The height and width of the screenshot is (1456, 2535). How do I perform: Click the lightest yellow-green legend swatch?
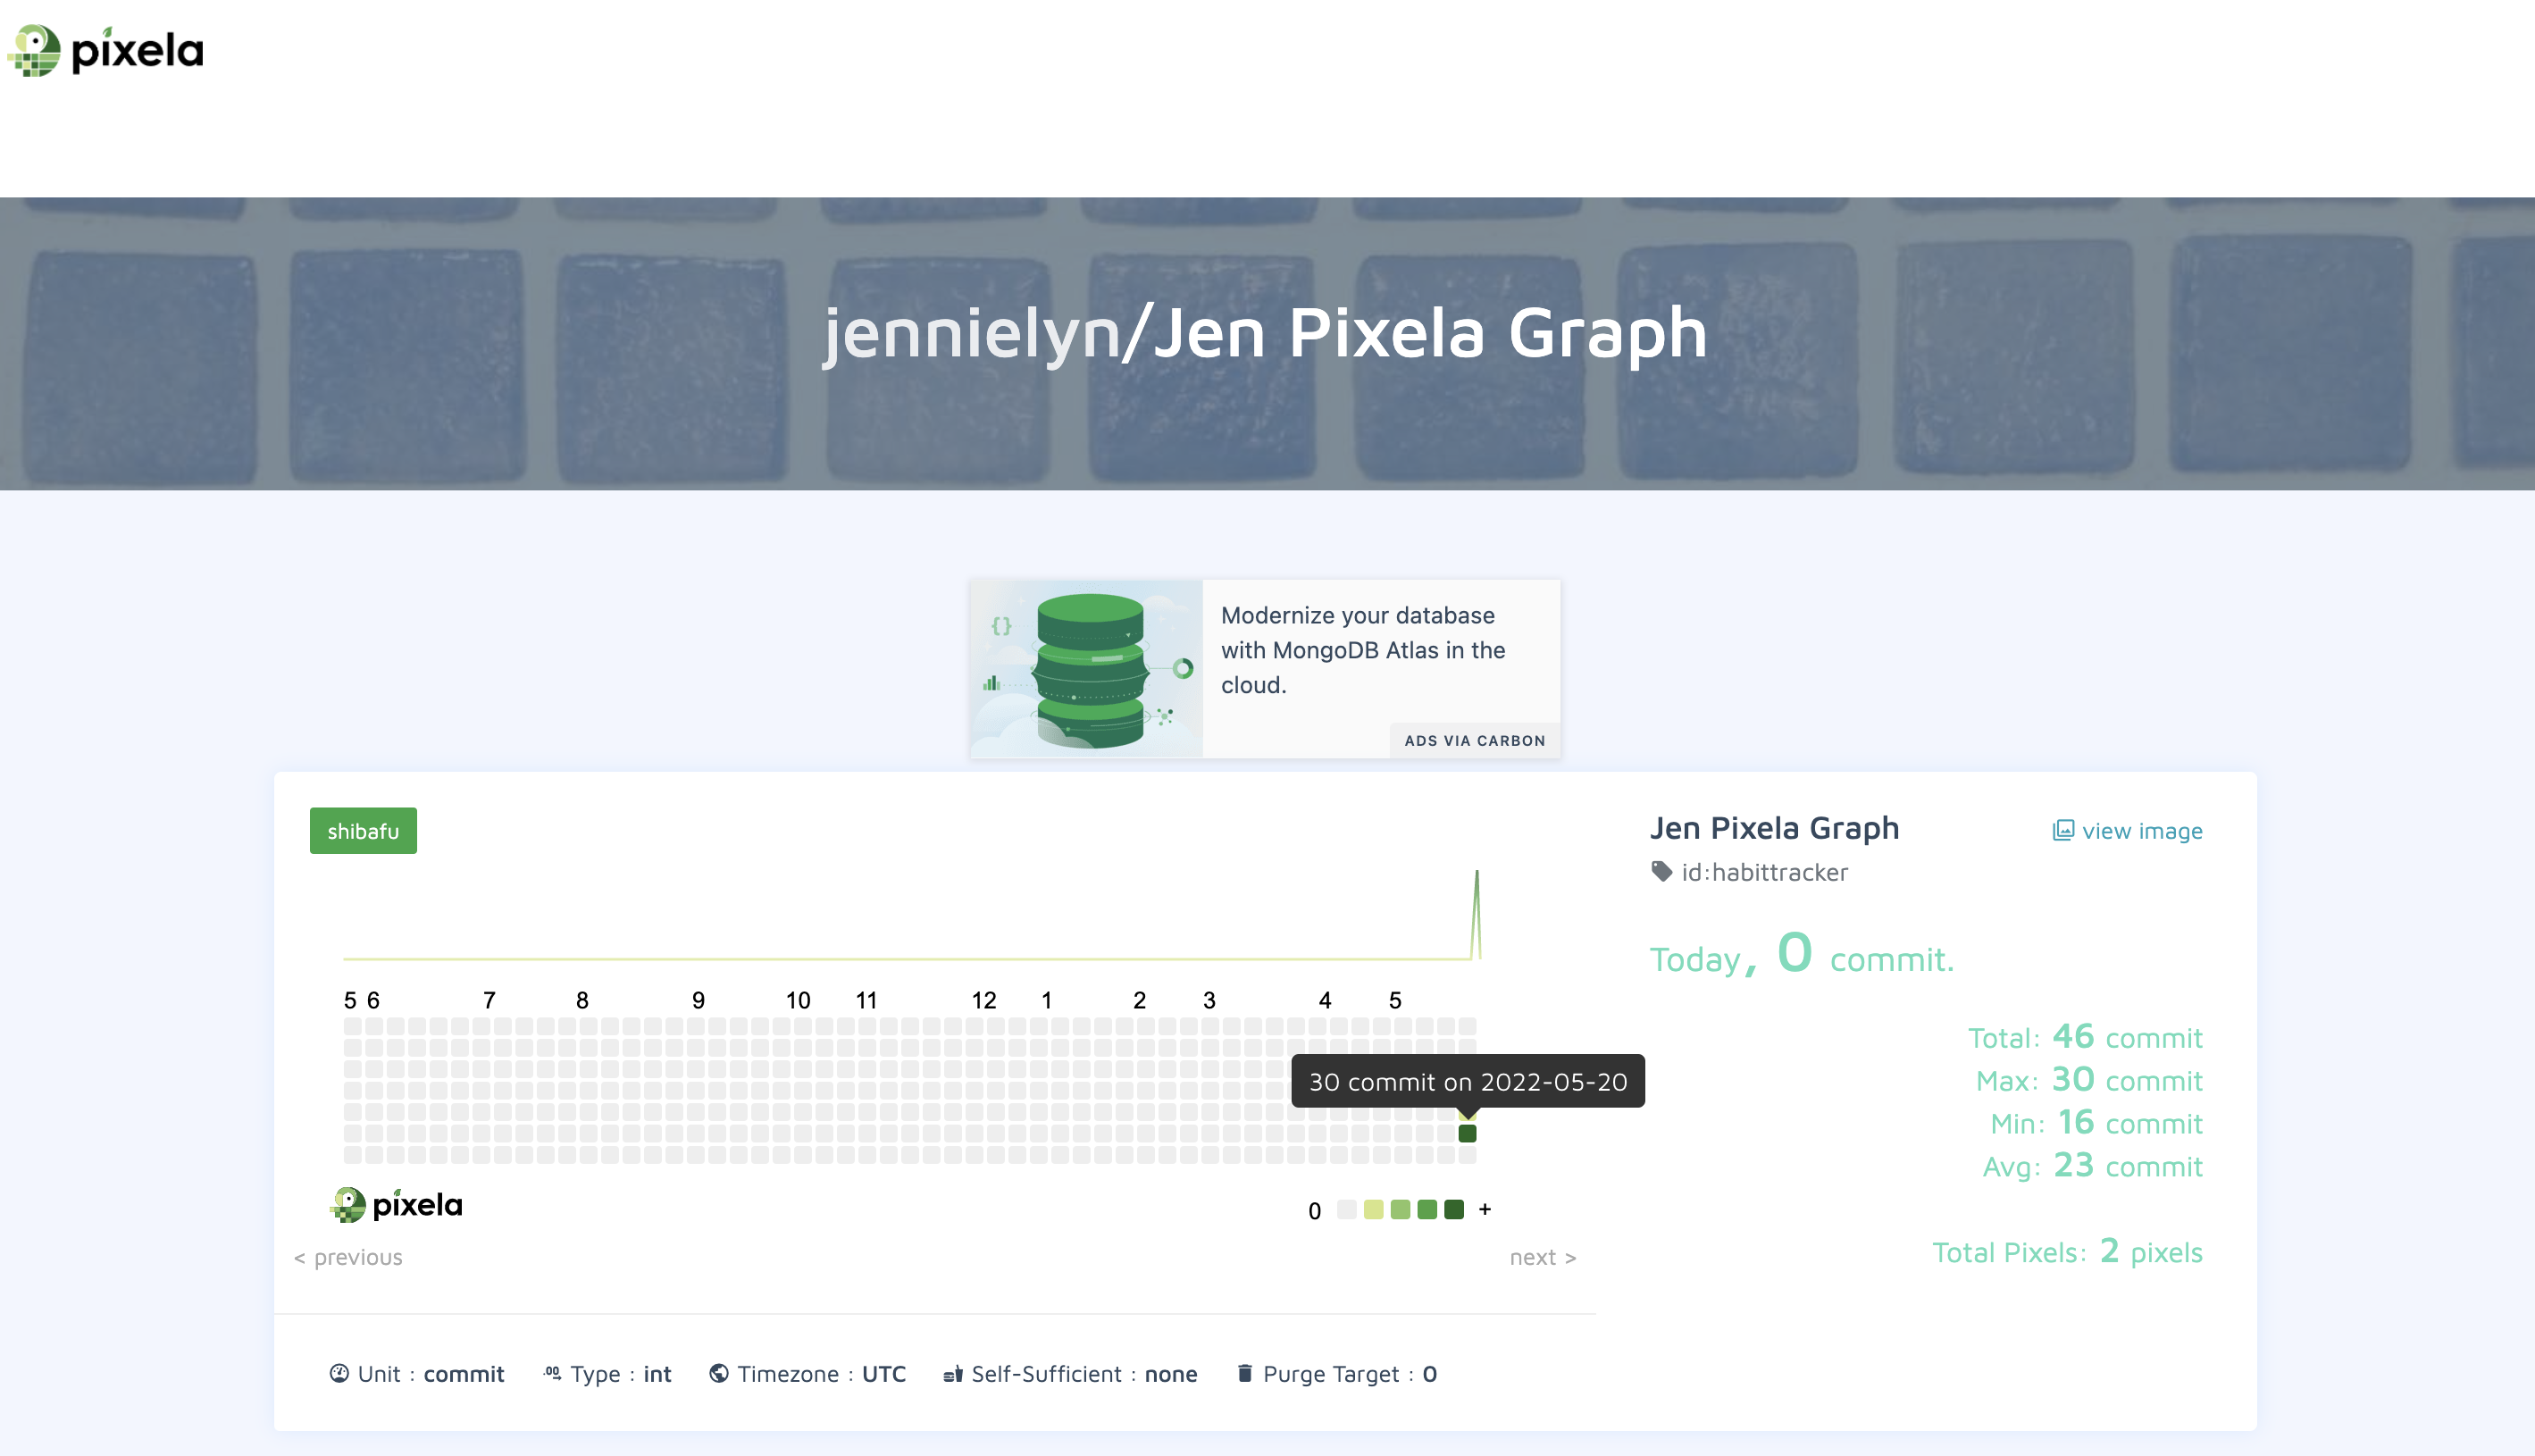(x=1374, y=1210)
